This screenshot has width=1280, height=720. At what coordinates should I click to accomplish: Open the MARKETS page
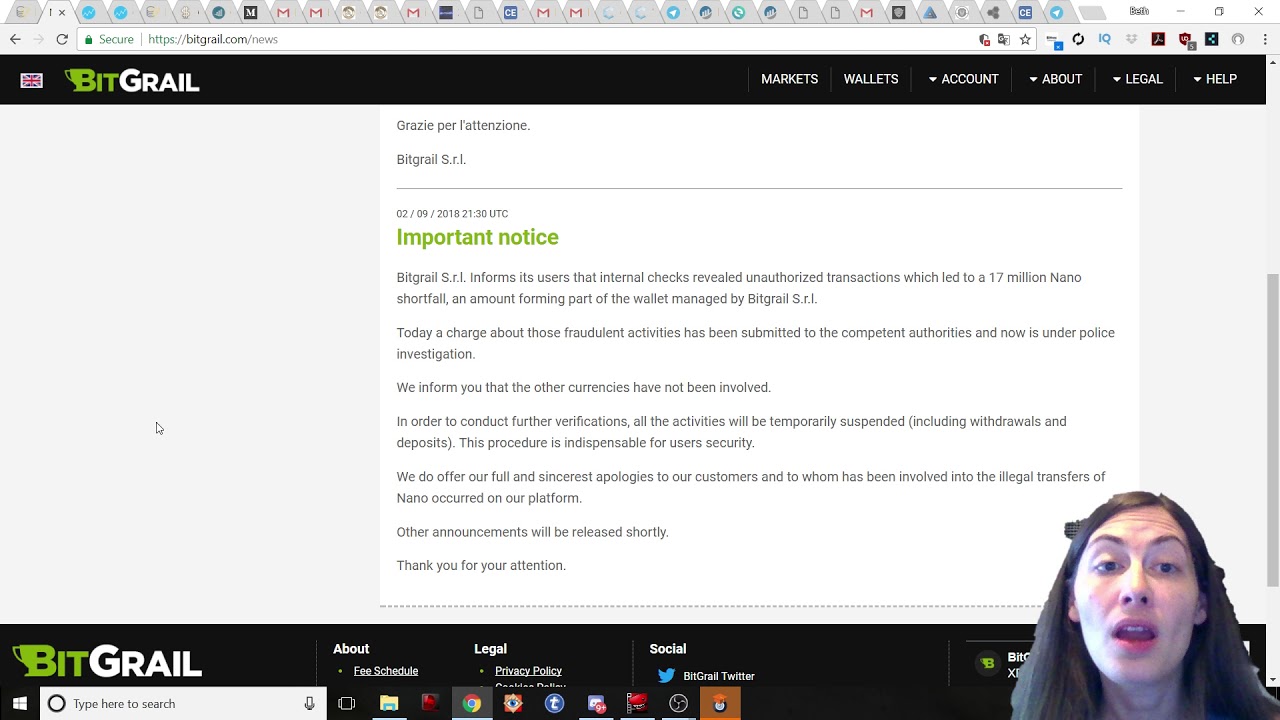pyautogui.click(x=789, y=79)
